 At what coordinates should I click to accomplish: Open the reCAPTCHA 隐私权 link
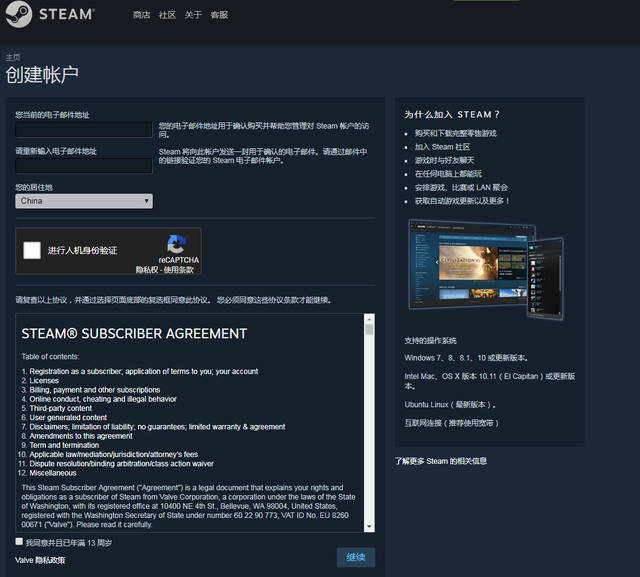146,270
